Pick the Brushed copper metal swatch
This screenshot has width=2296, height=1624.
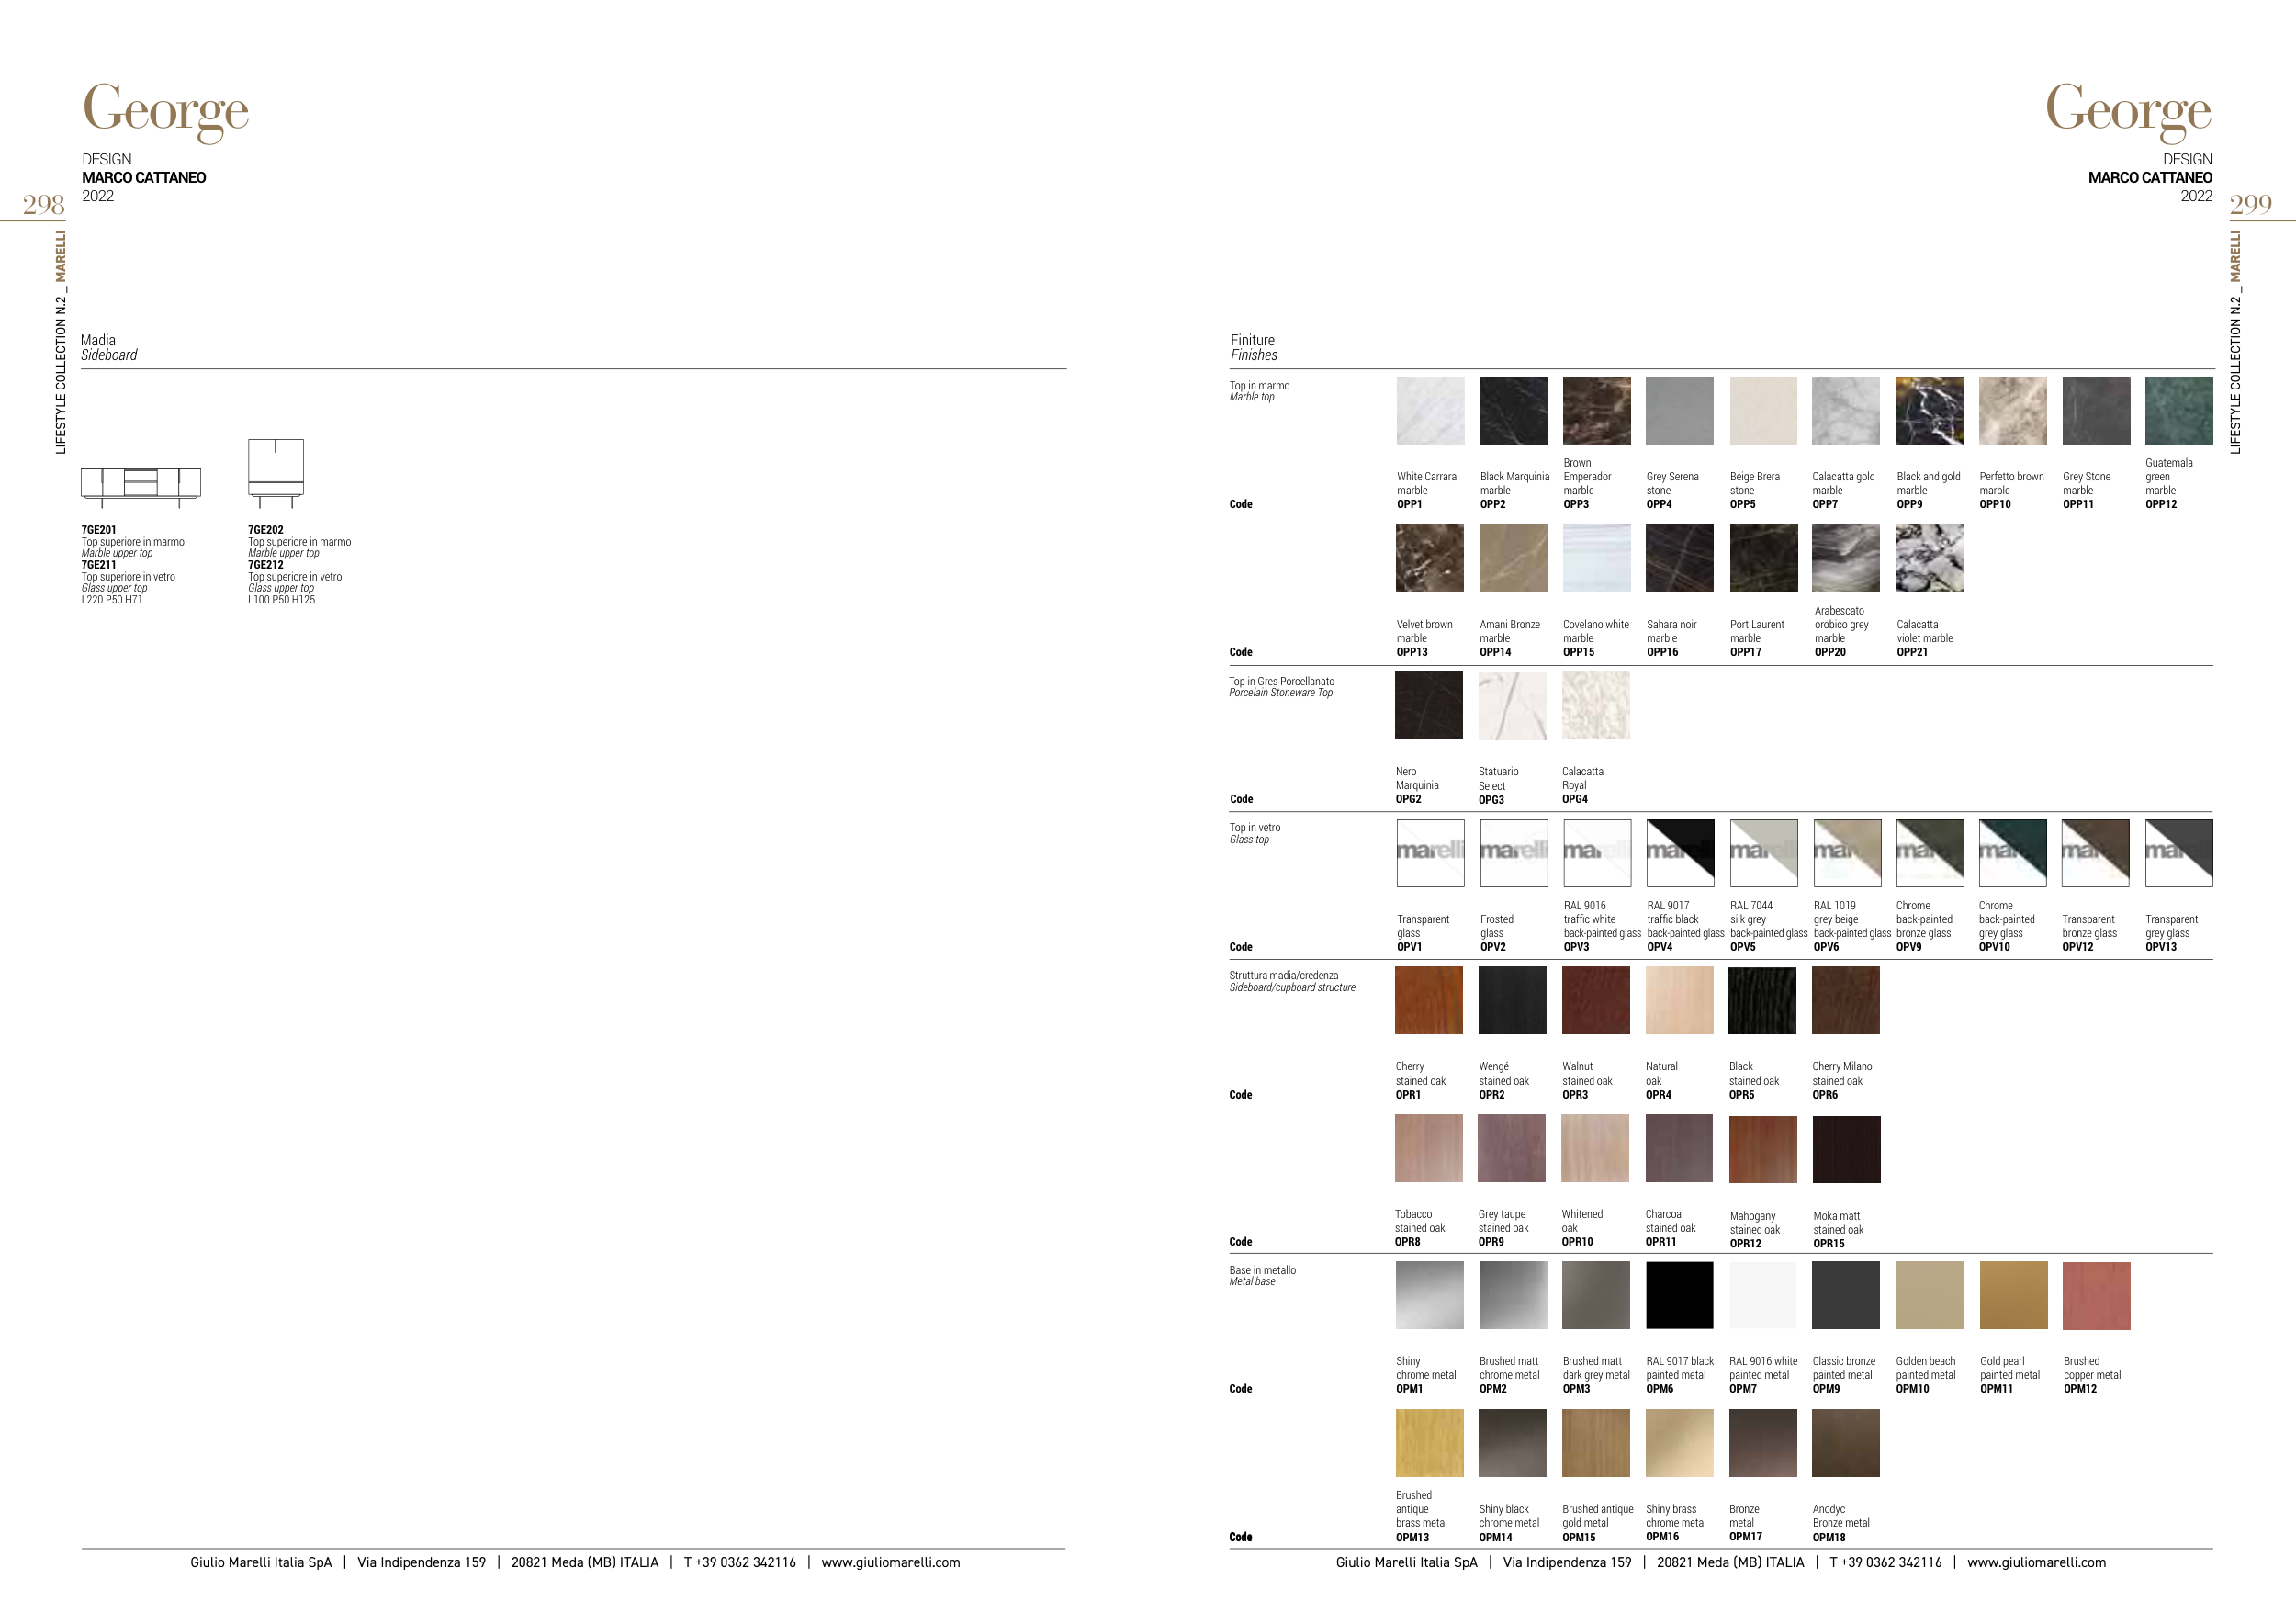(2096, 1295)
